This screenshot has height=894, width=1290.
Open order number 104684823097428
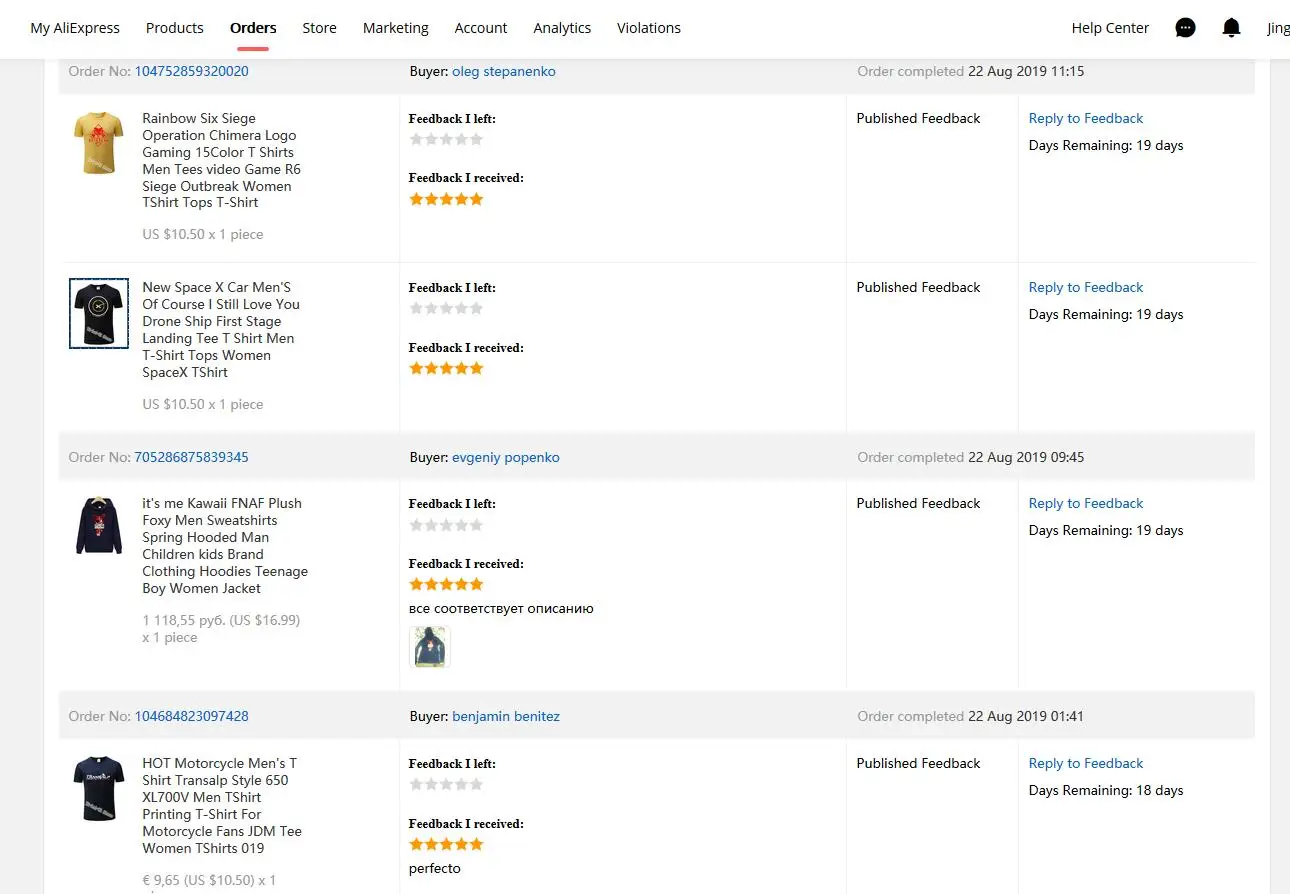click(191, 716)
